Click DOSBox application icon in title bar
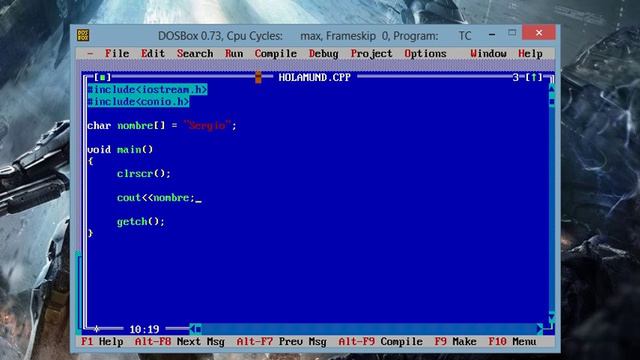 [83, 35]
